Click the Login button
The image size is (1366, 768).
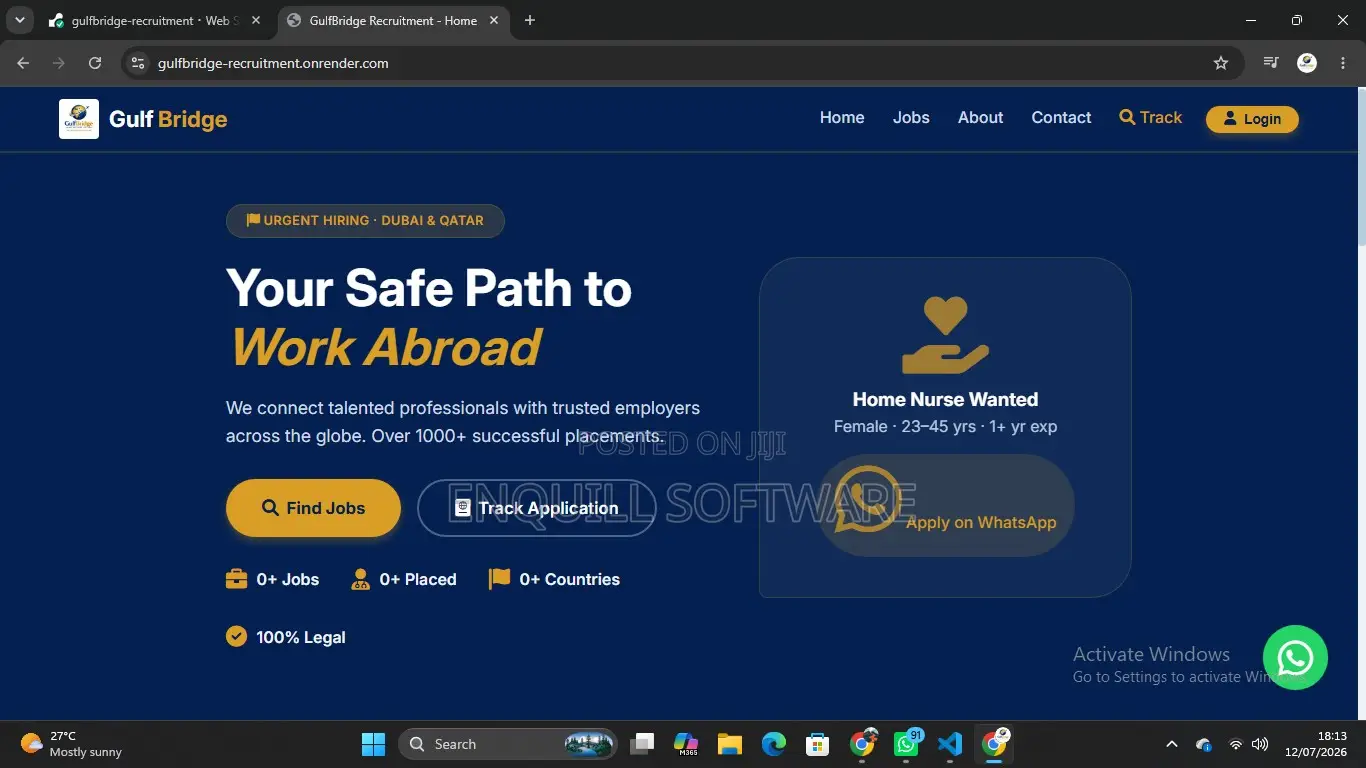click(1252, 119)
